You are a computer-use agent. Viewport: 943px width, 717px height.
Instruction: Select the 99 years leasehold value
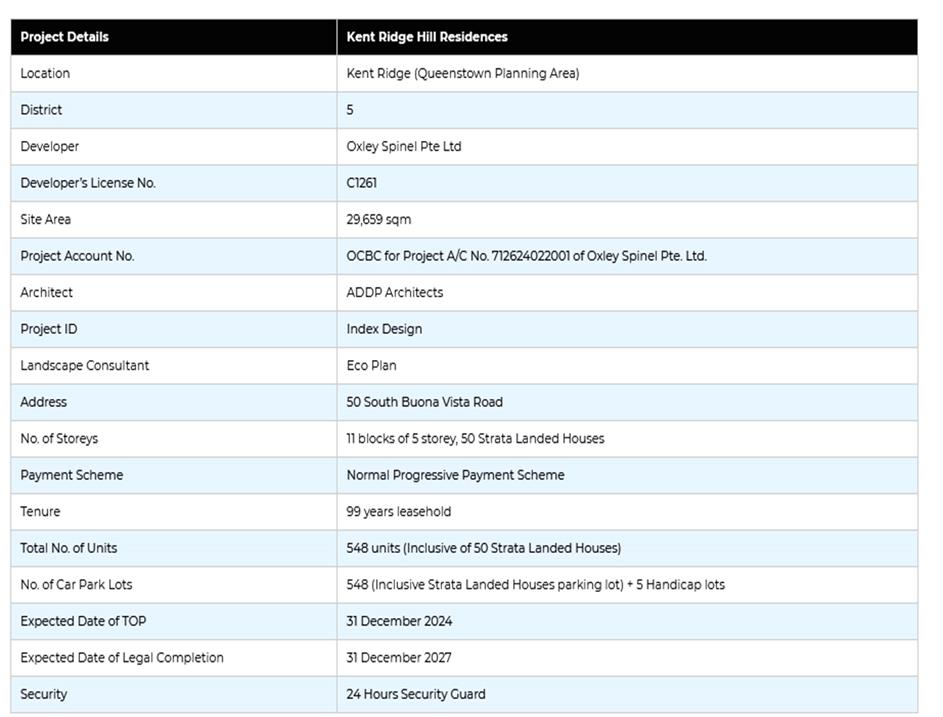pyautogui.click(x=399, y=511)
